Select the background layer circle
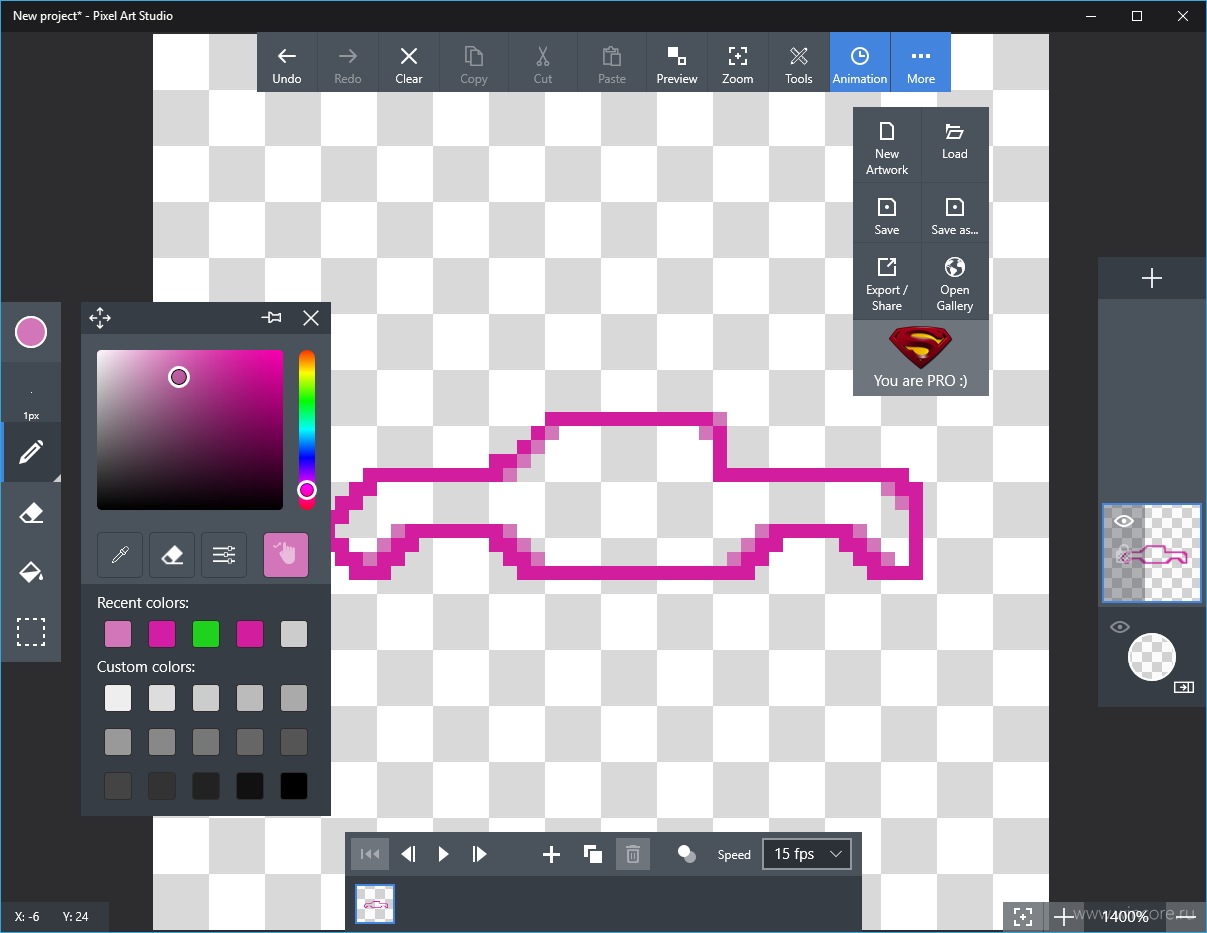The height and width of the screenshot is (933, 1207). (x=1152, y=657)
